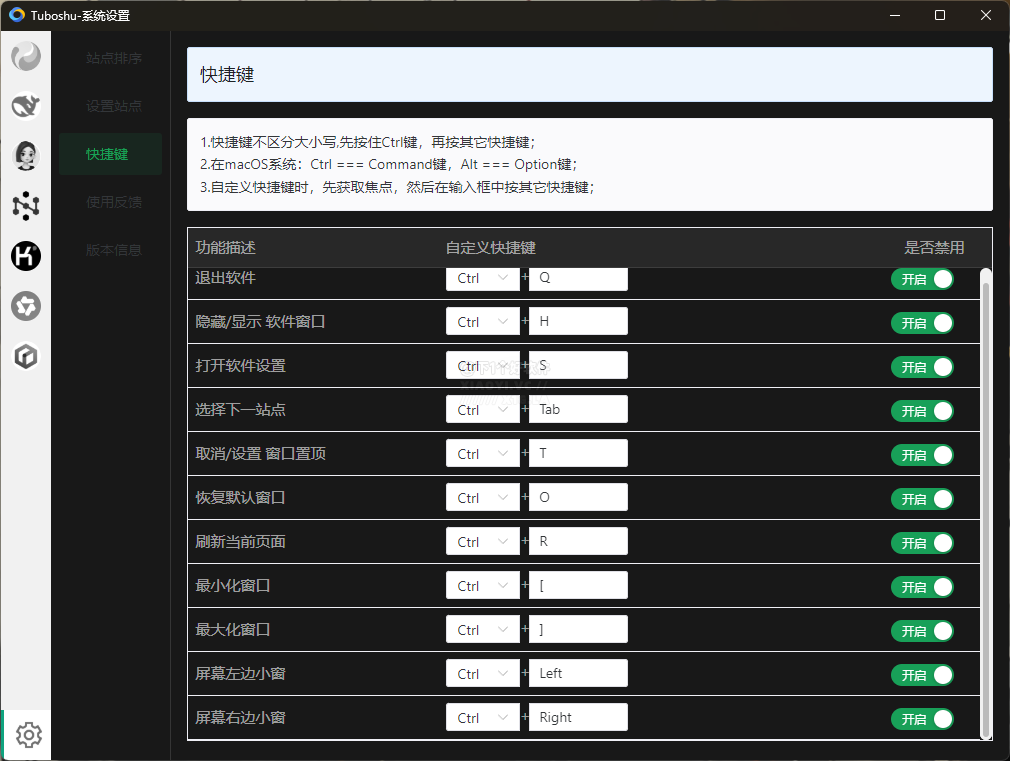Focus the Left key input field
Screen dimensions: 1010x761
click(578, 673)
